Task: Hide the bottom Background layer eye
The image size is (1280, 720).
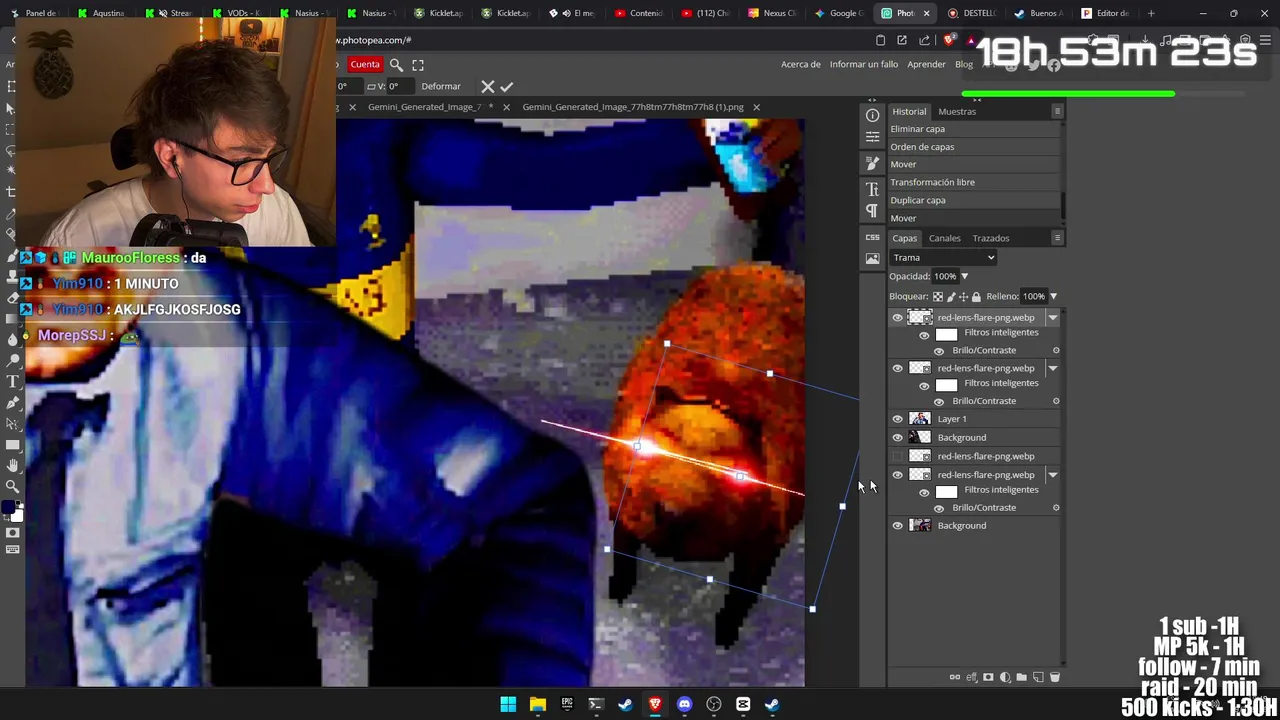Action: (x=897, y=525)
